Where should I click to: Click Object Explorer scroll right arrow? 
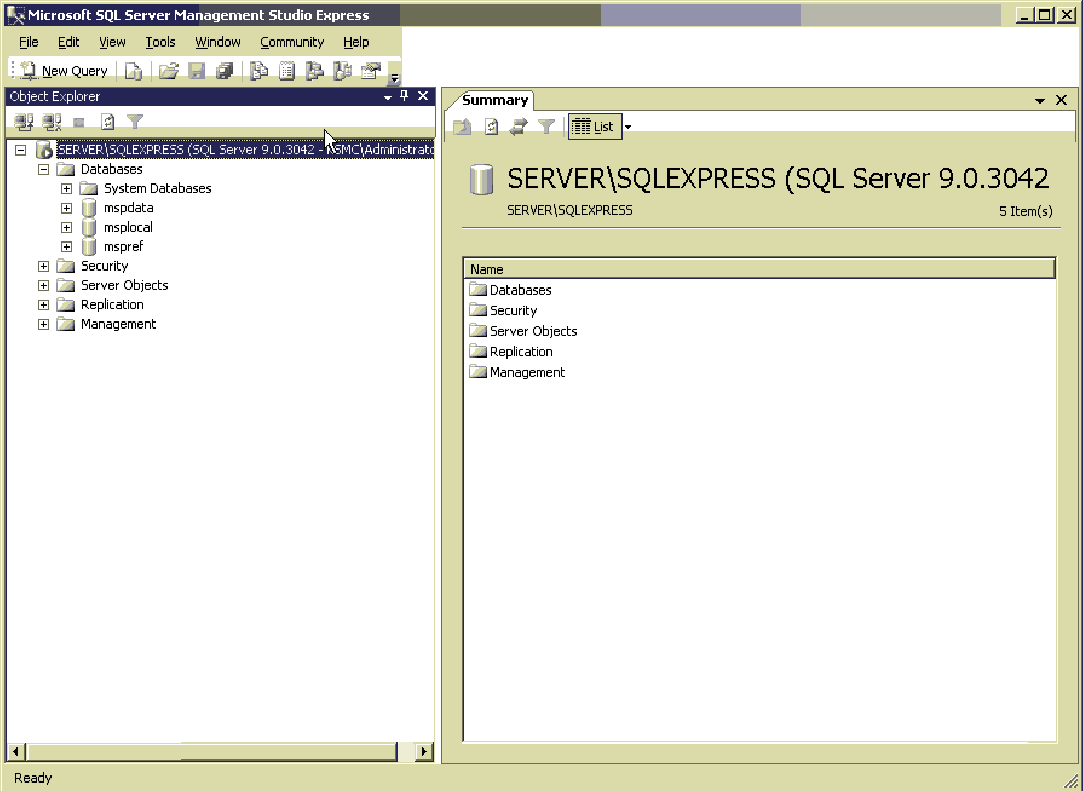pyautogui.click(x=424, y=752)
